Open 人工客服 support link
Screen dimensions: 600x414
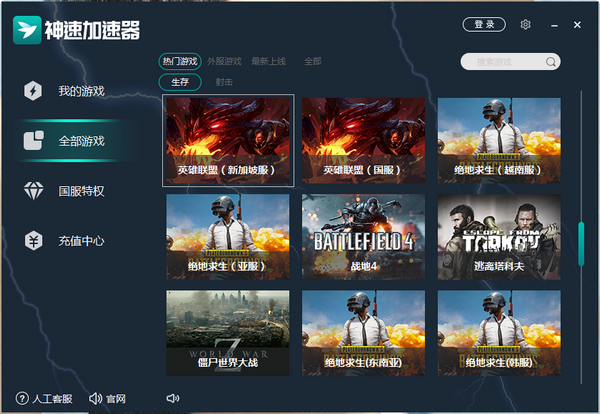click(52, 399)
